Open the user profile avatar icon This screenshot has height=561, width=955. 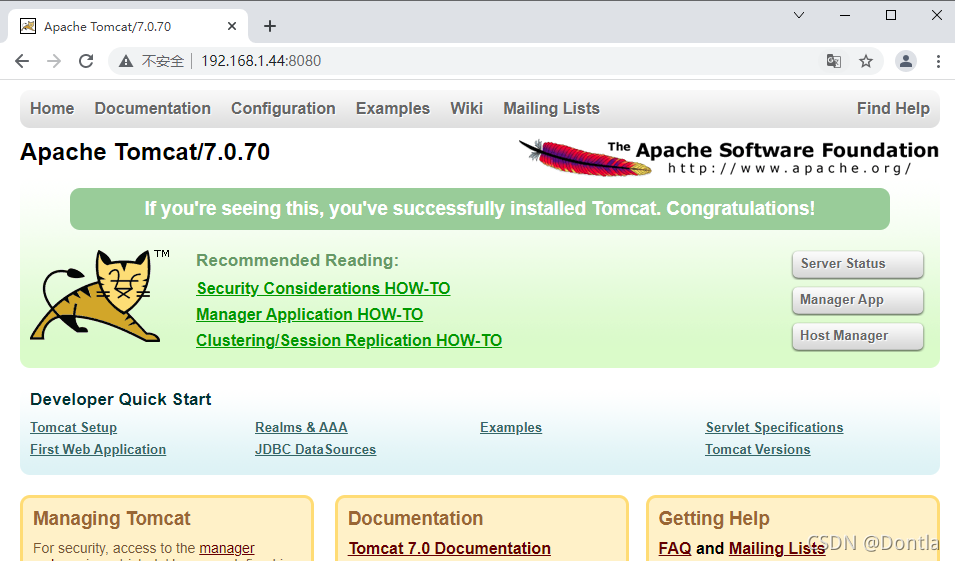pyautogui.click(x=906, y=61)
